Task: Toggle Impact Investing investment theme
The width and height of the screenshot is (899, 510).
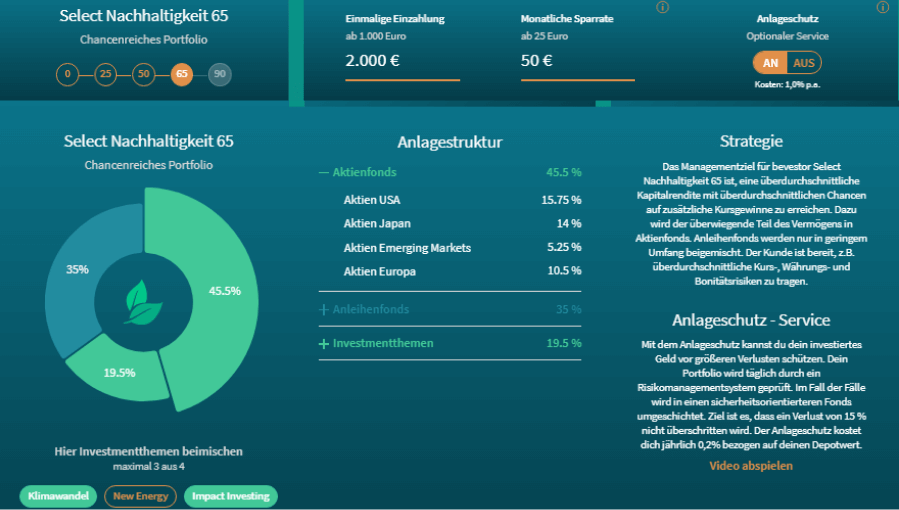Action: (x=230, y=496)
